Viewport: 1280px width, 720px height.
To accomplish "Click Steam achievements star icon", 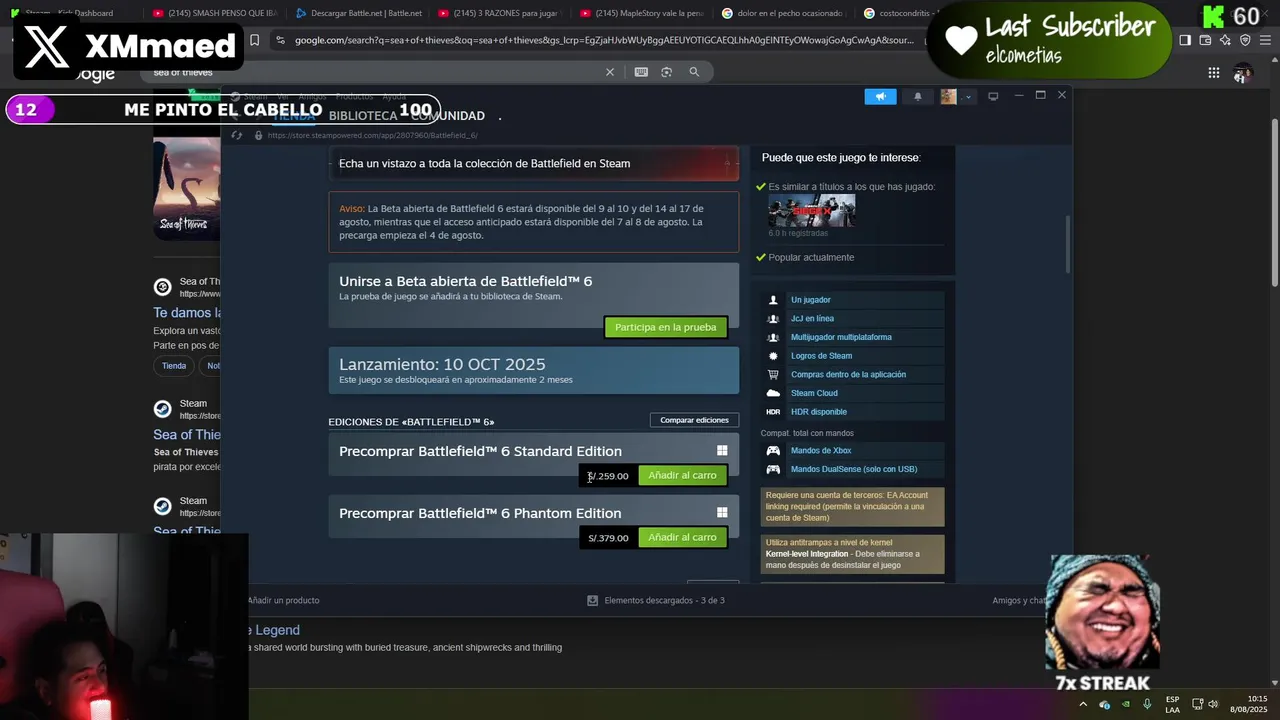I will pos(773,356).
